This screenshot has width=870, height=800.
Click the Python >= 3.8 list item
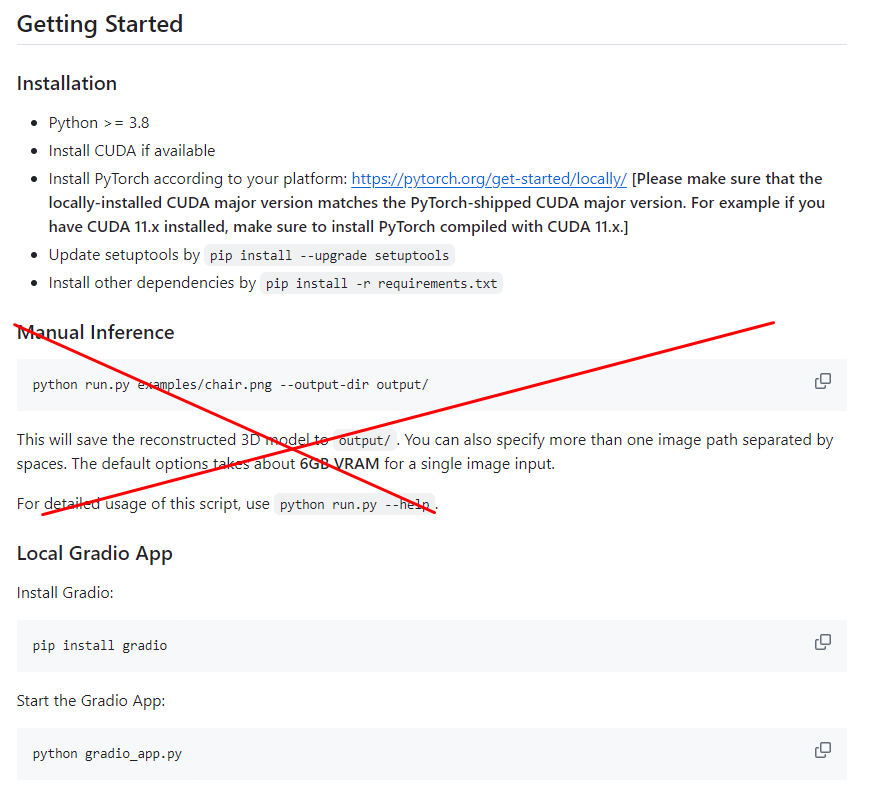click(99, 123)
